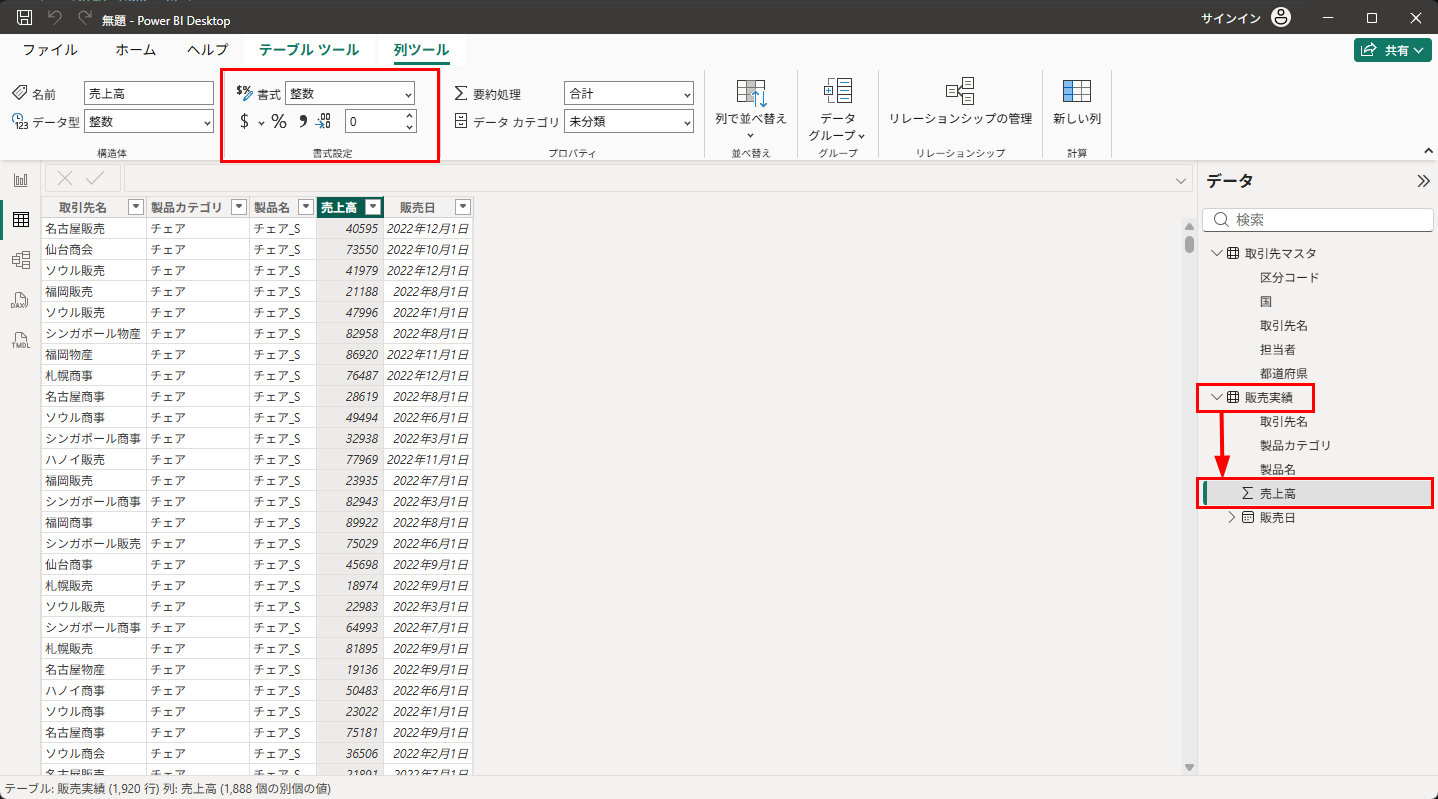
Task: Open filter dropdown on 売上高 column header
Action: tap(373, 207)
